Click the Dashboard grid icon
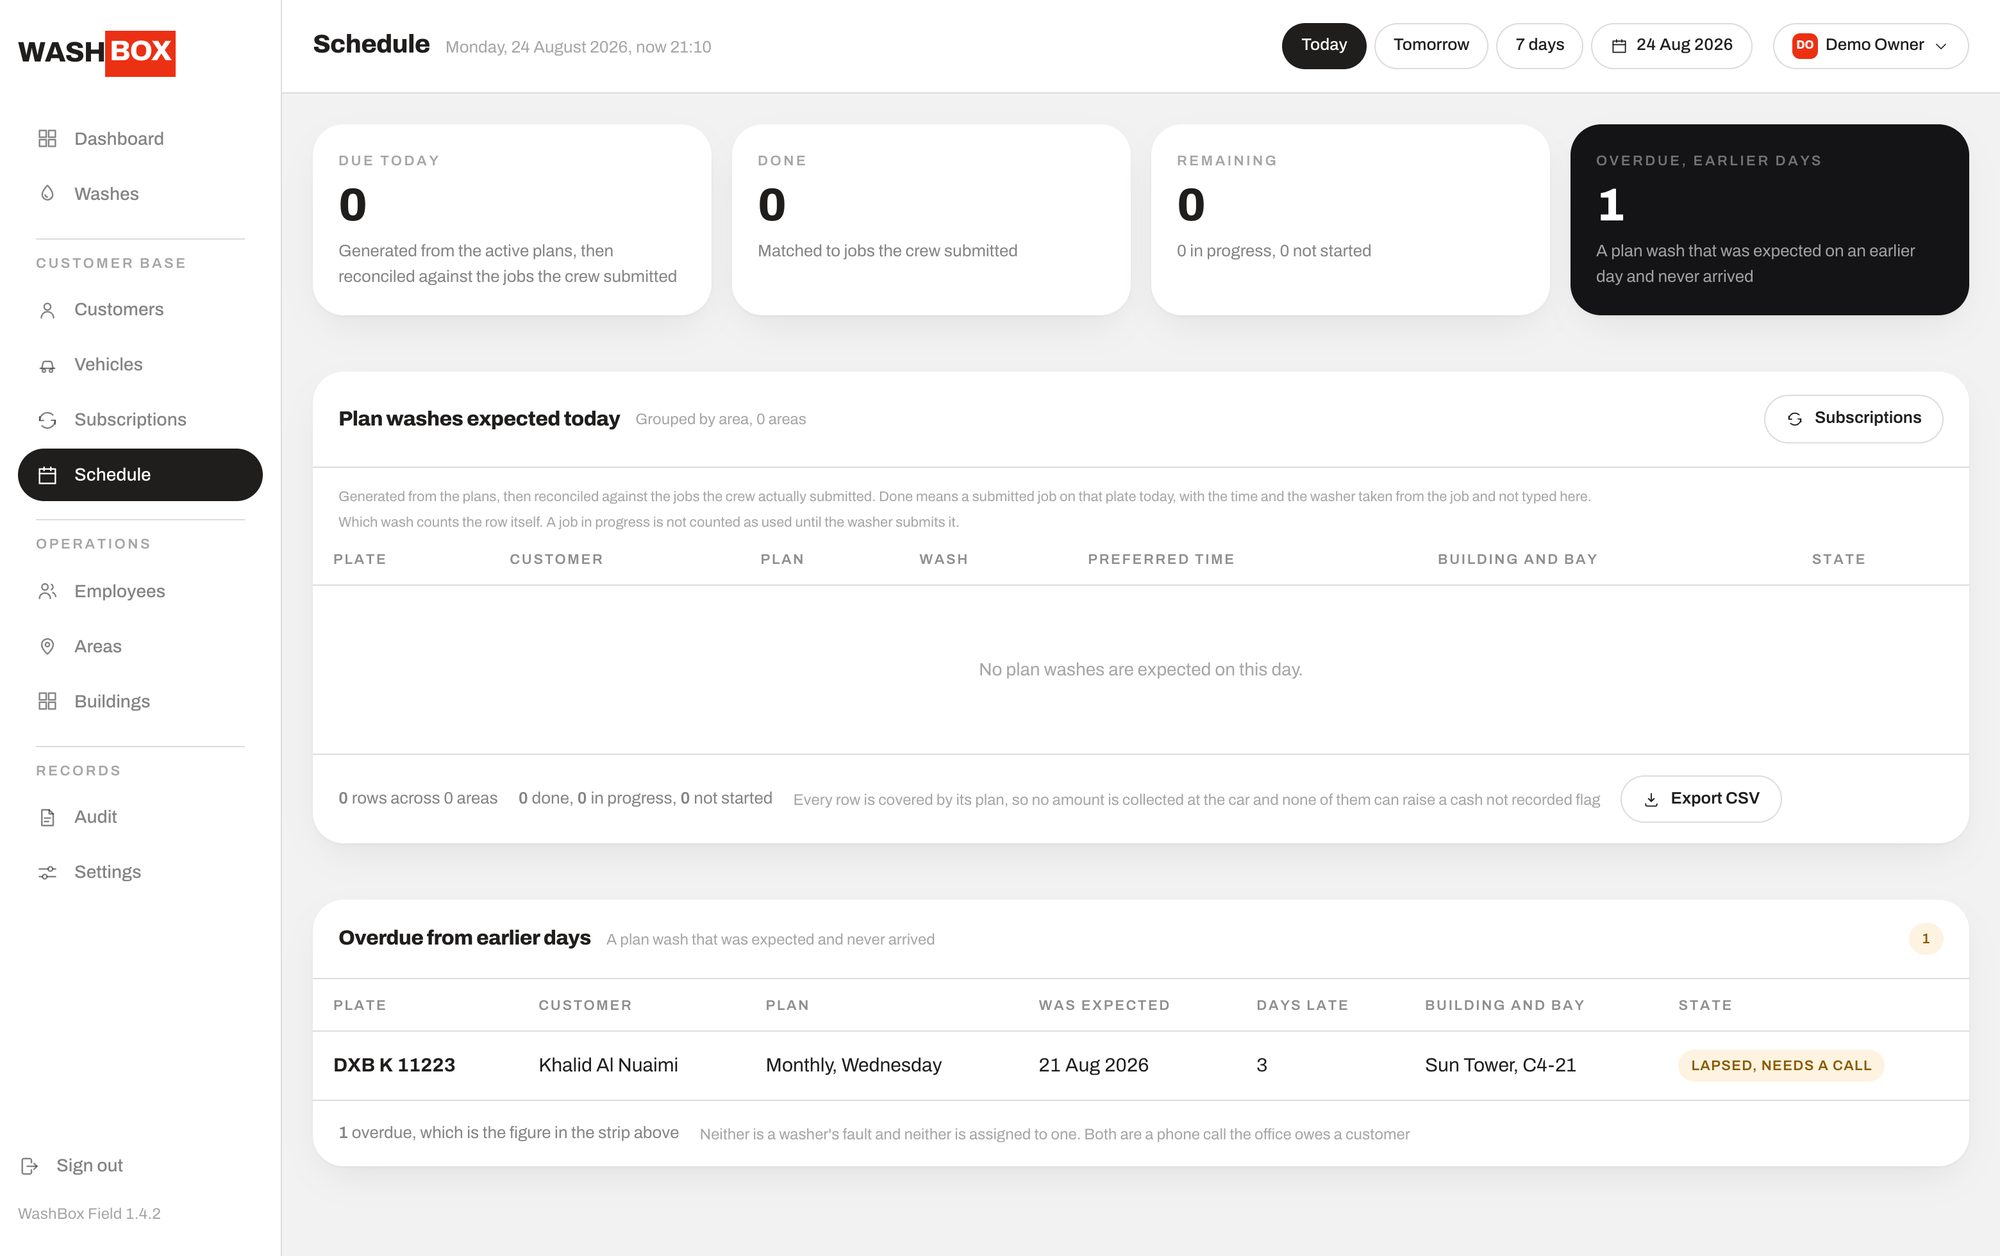 click(47, 139)
